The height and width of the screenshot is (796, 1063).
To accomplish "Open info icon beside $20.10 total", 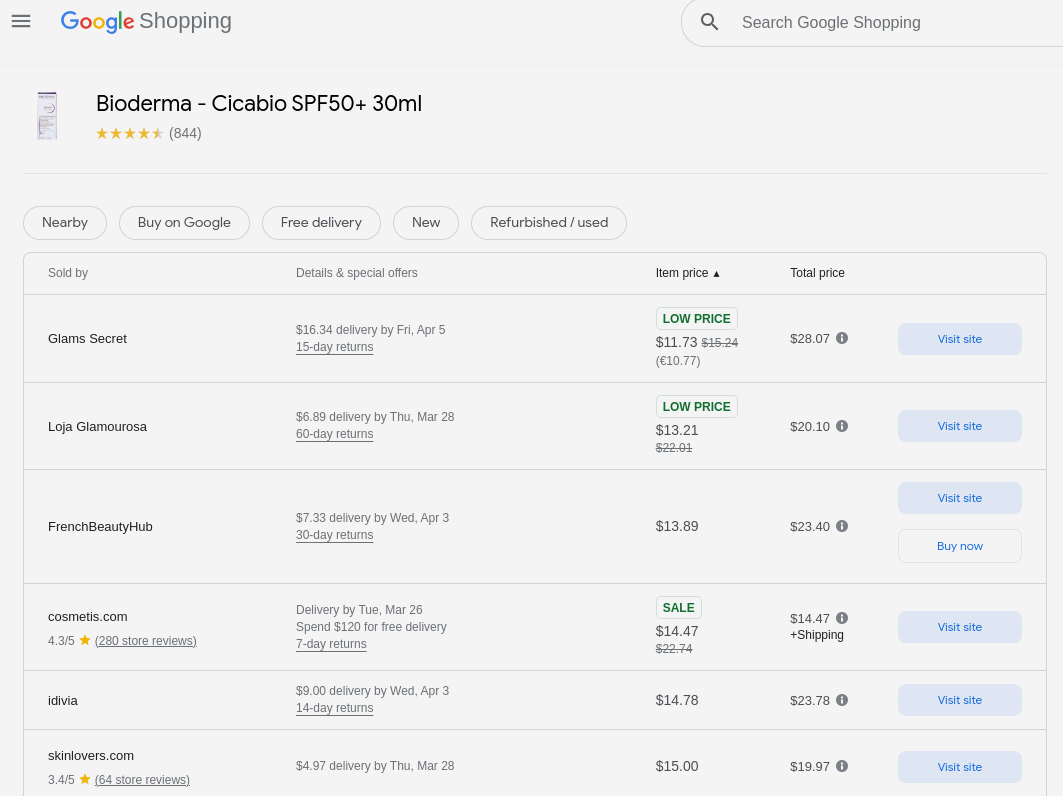I will click(x=842, y=426).
